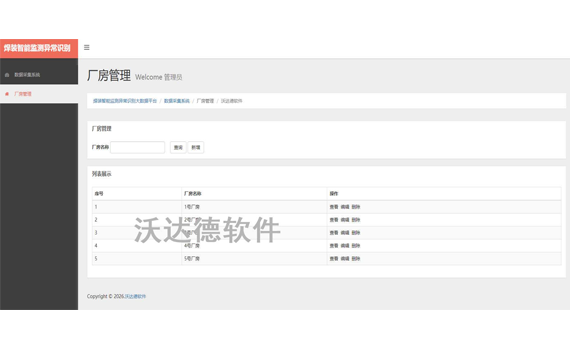Click the 焊装智能监测异常识别 logo header

pos(39,48)
